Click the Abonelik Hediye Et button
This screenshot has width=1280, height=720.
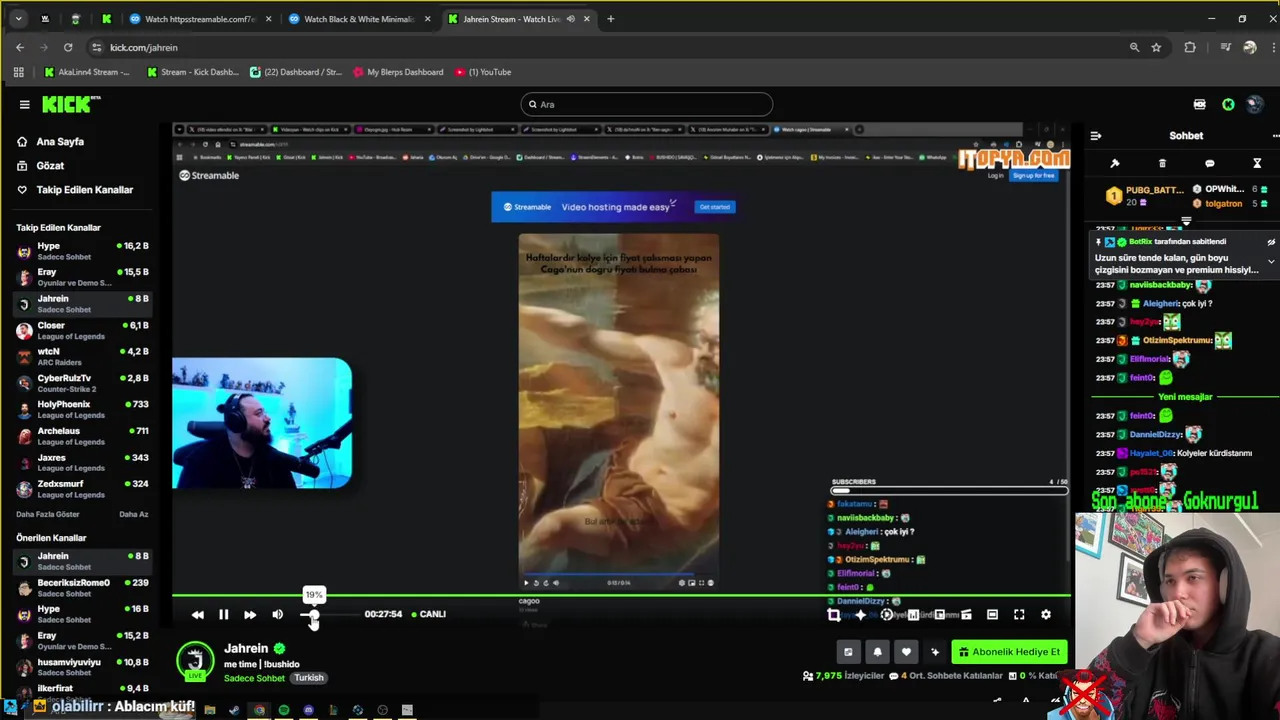click(x=1009, y=652)
